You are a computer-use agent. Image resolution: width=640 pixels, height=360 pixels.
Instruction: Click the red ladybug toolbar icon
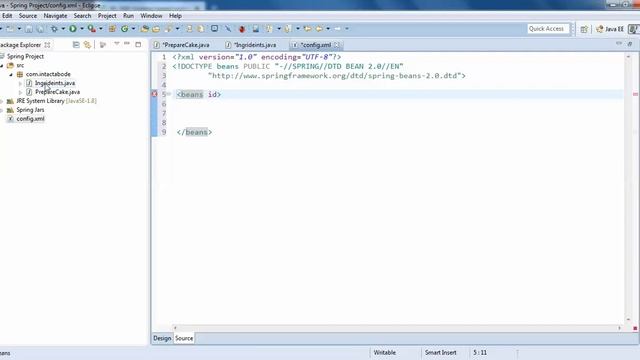click(x=242, y=29)
